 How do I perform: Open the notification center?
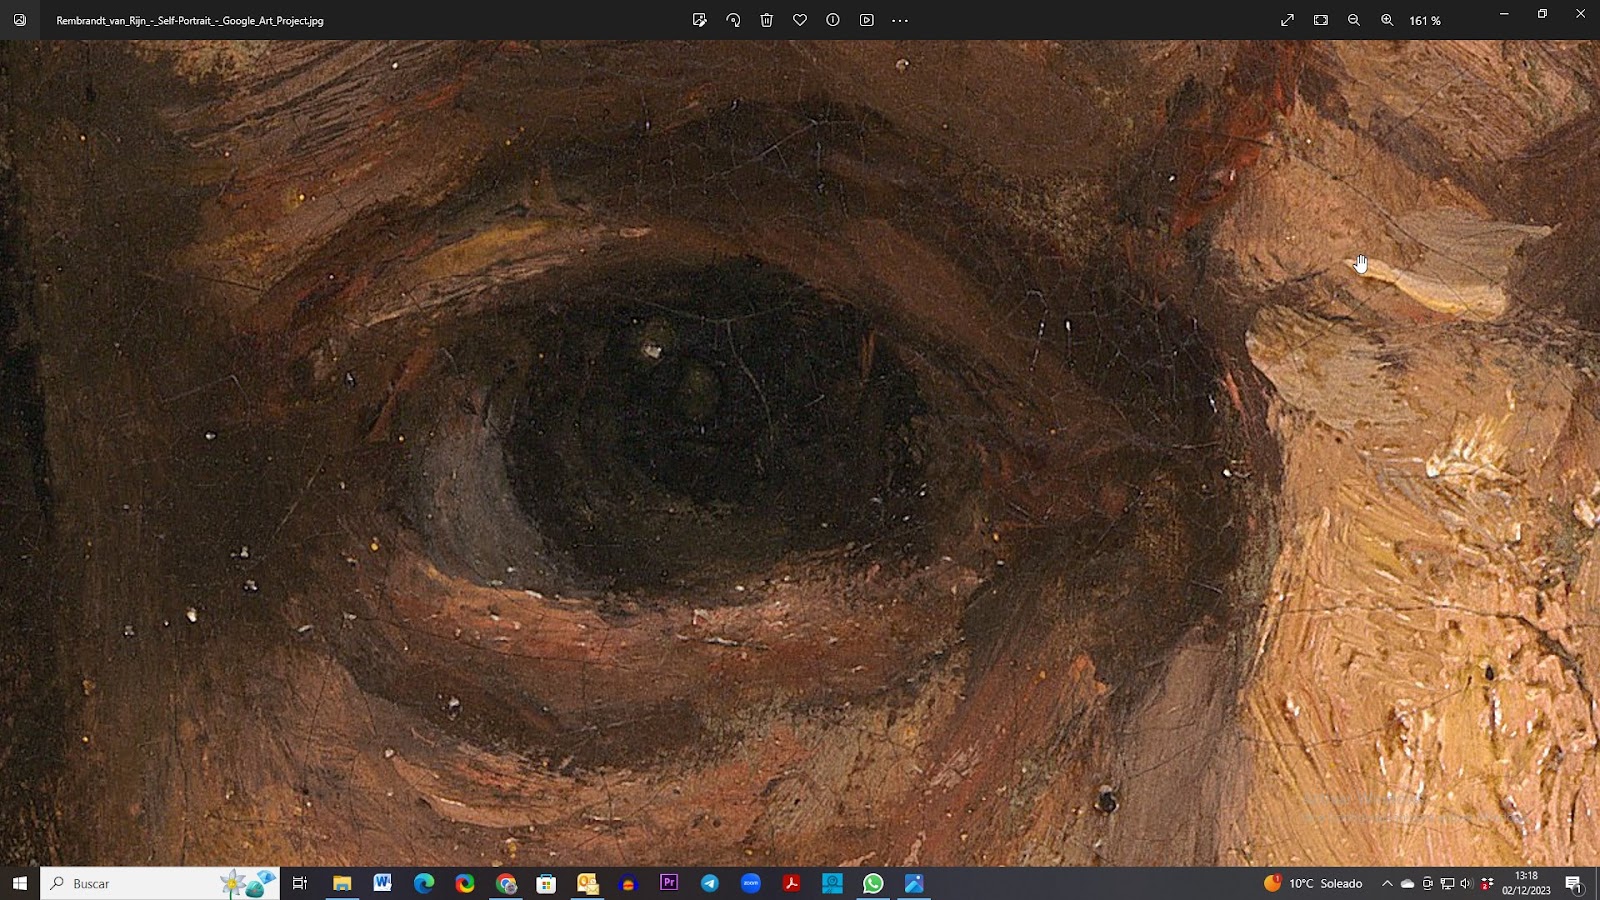point(1573,883)
